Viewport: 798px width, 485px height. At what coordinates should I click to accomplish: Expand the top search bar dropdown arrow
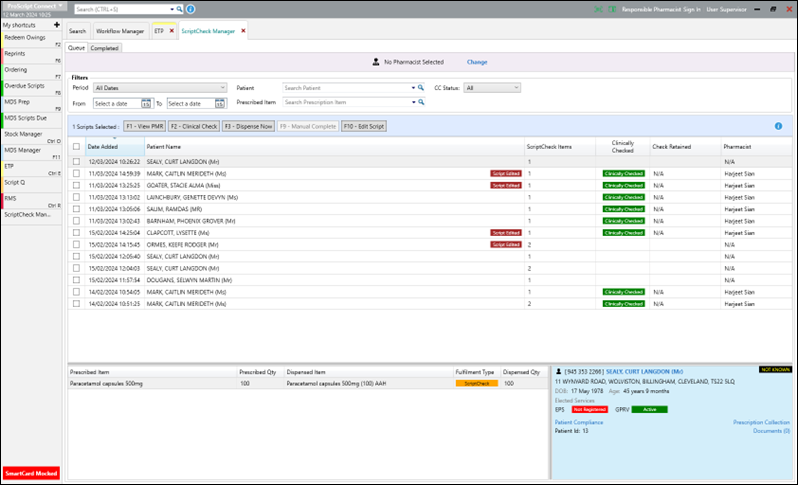tap(172, 9)
